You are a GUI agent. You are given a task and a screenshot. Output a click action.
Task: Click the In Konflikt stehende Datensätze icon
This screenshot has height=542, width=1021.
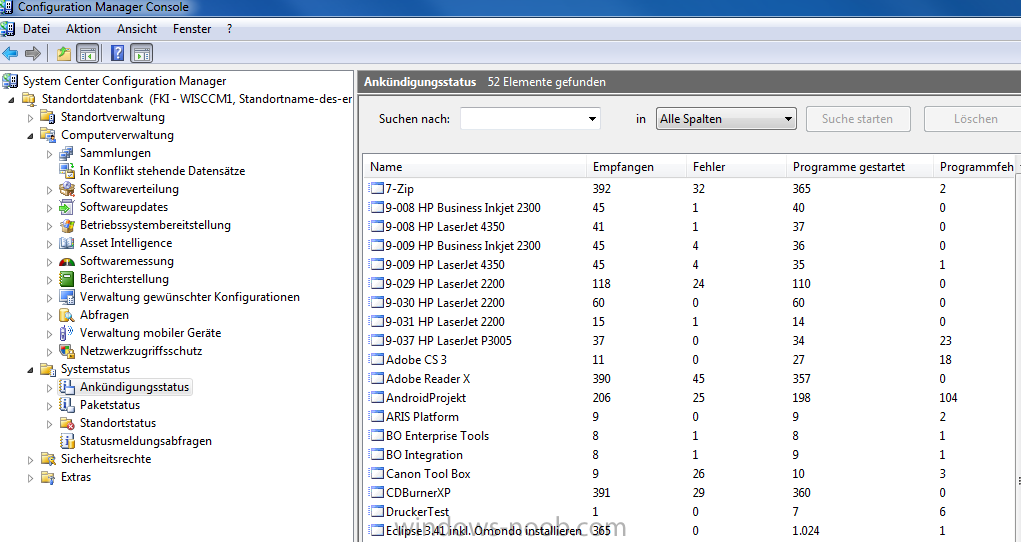click(x=66, y=171)
